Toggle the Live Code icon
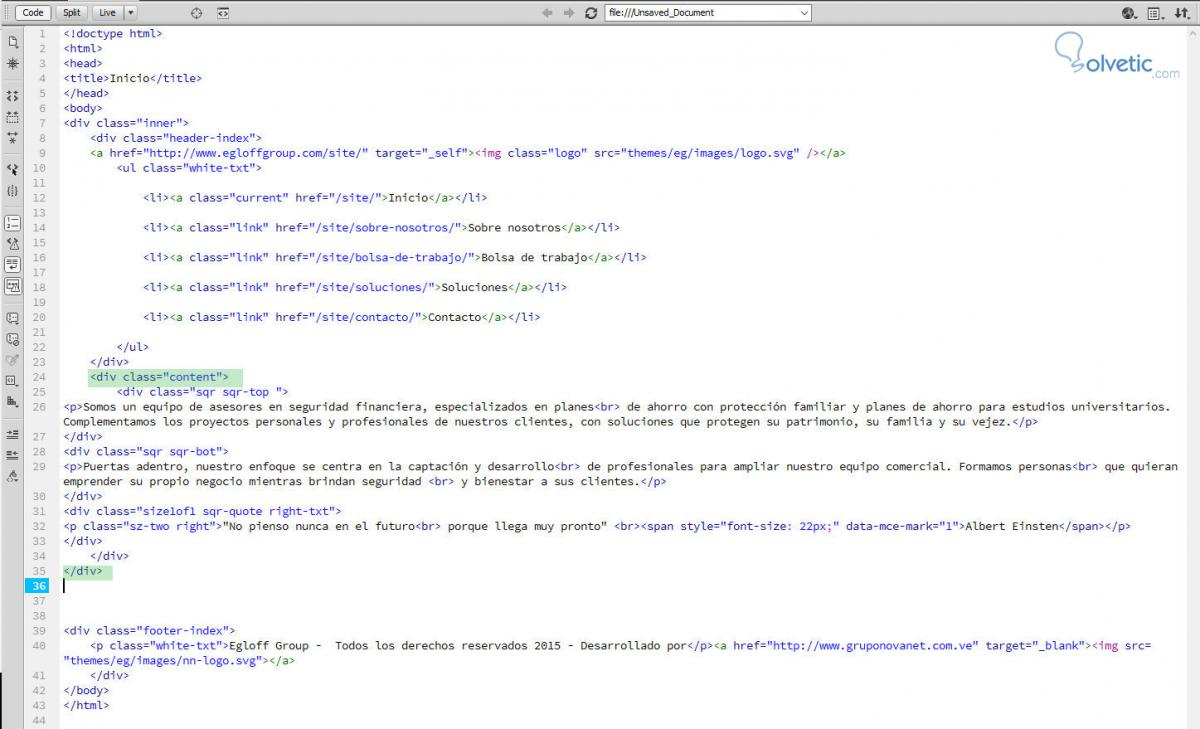1200x729 pixels. [223, 13]
